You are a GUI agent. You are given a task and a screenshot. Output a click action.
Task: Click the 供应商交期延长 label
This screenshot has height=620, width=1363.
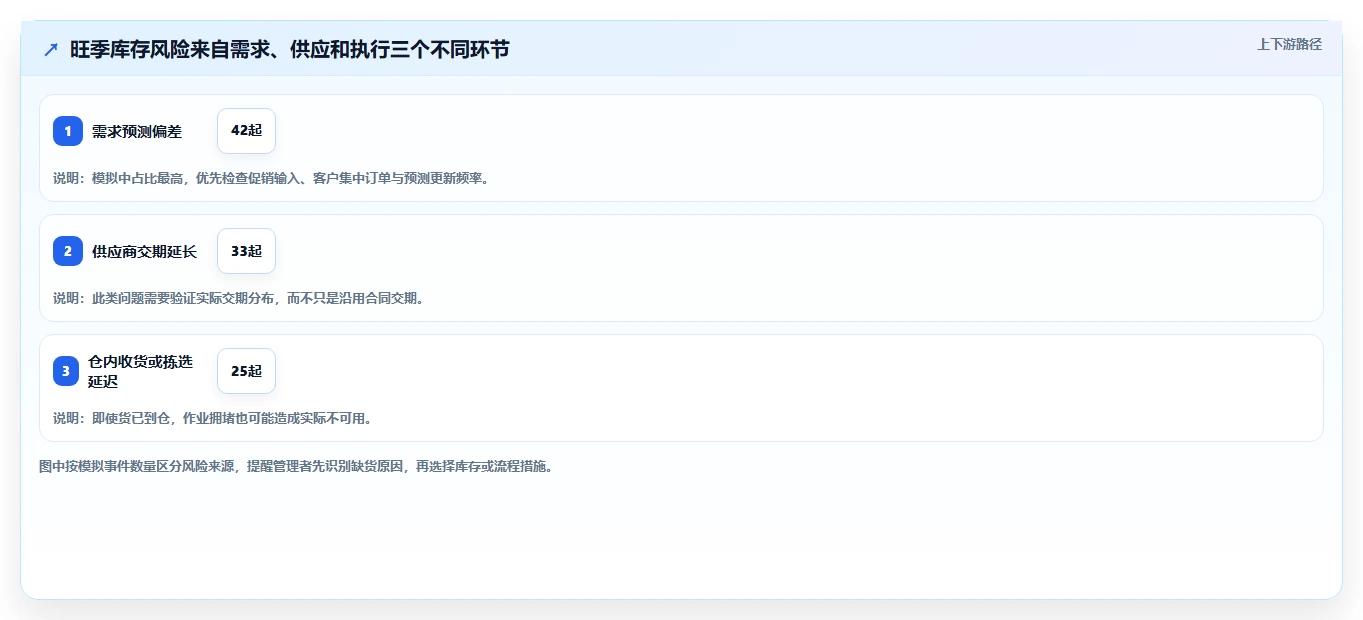tap(145, 251)
